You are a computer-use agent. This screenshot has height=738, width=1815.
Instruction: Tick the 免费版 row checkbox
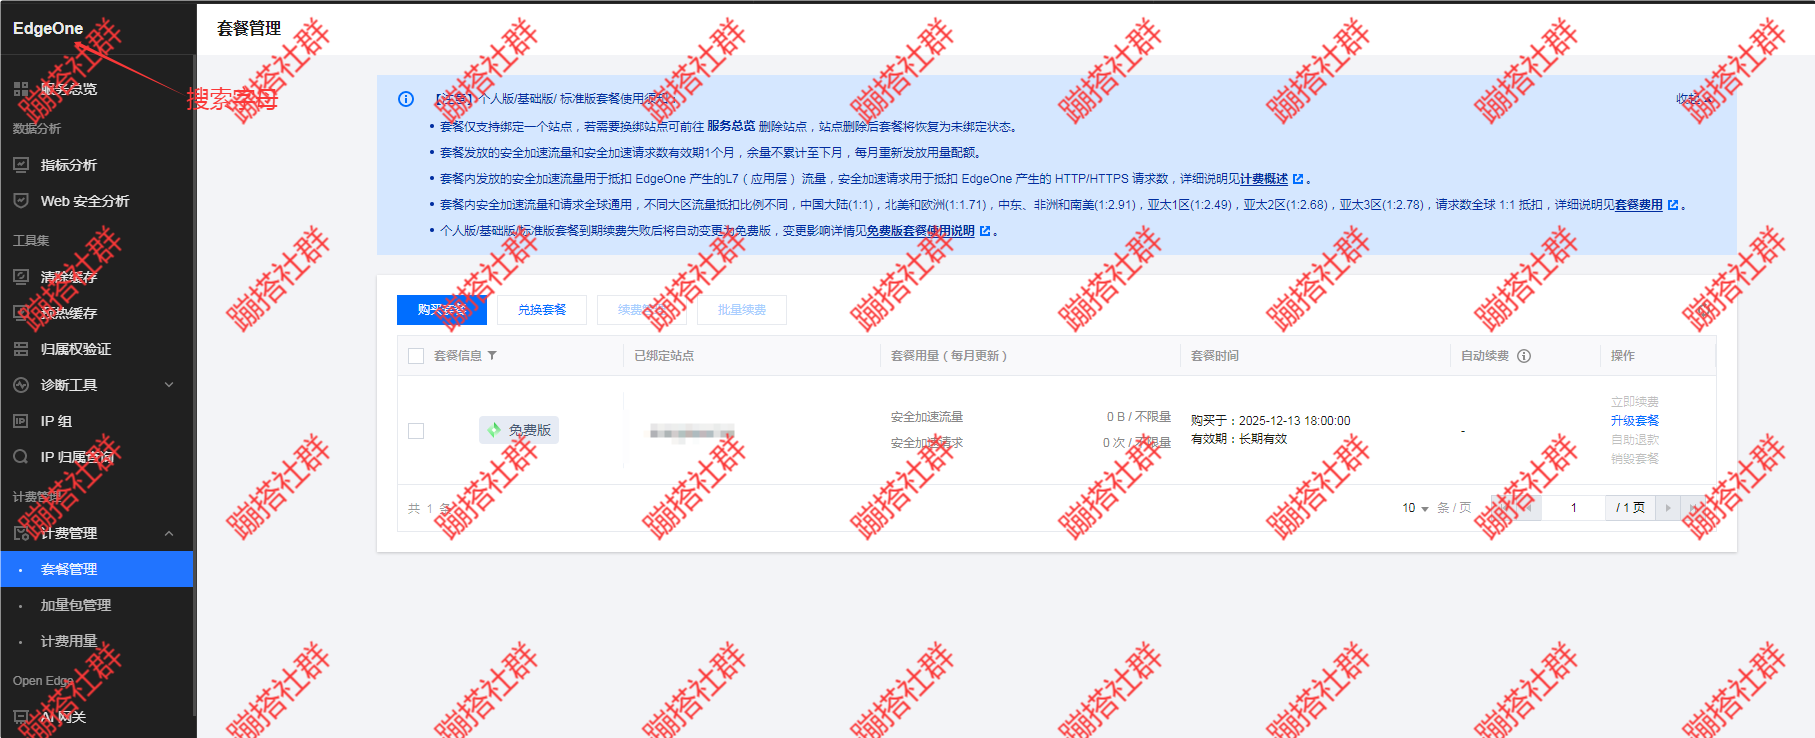click(416, 431)
